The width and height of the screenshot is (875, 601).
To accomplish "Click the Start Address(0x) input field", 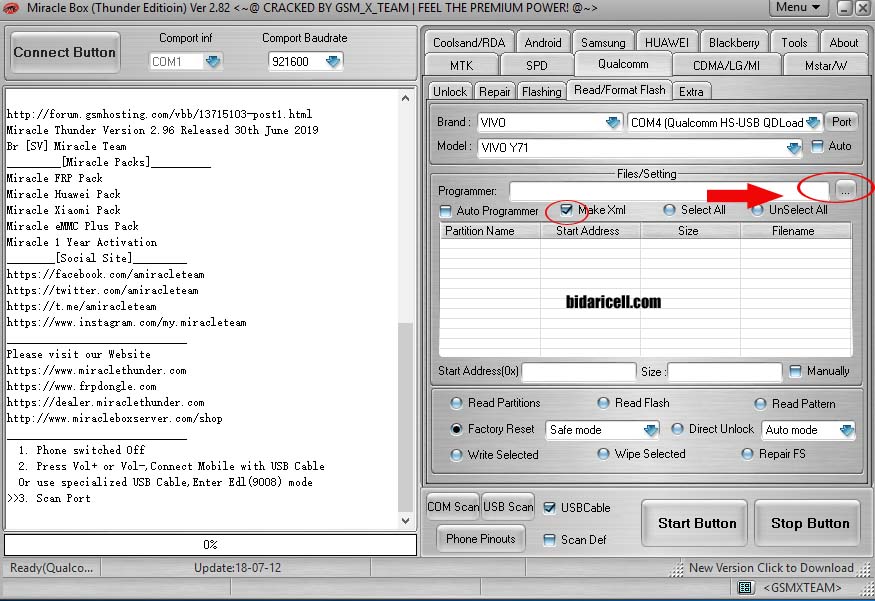I will [x=579, y=371].
